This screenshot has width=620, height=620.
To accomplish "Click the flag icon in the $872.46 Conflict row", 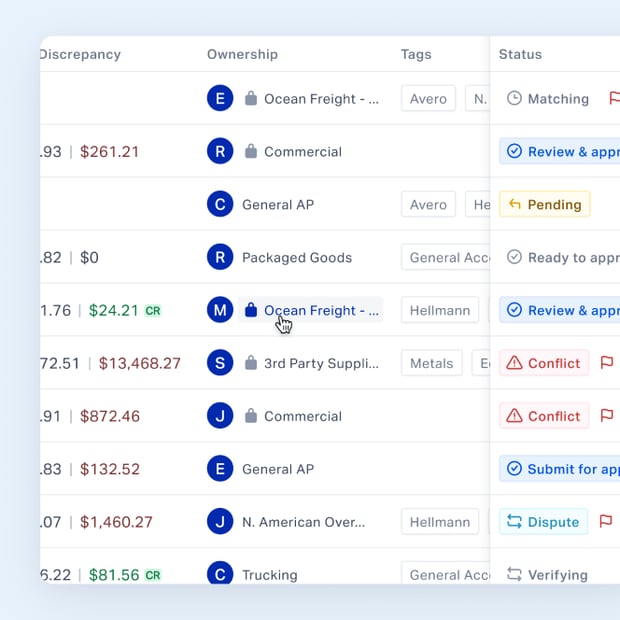I will (x=607, y=416).
